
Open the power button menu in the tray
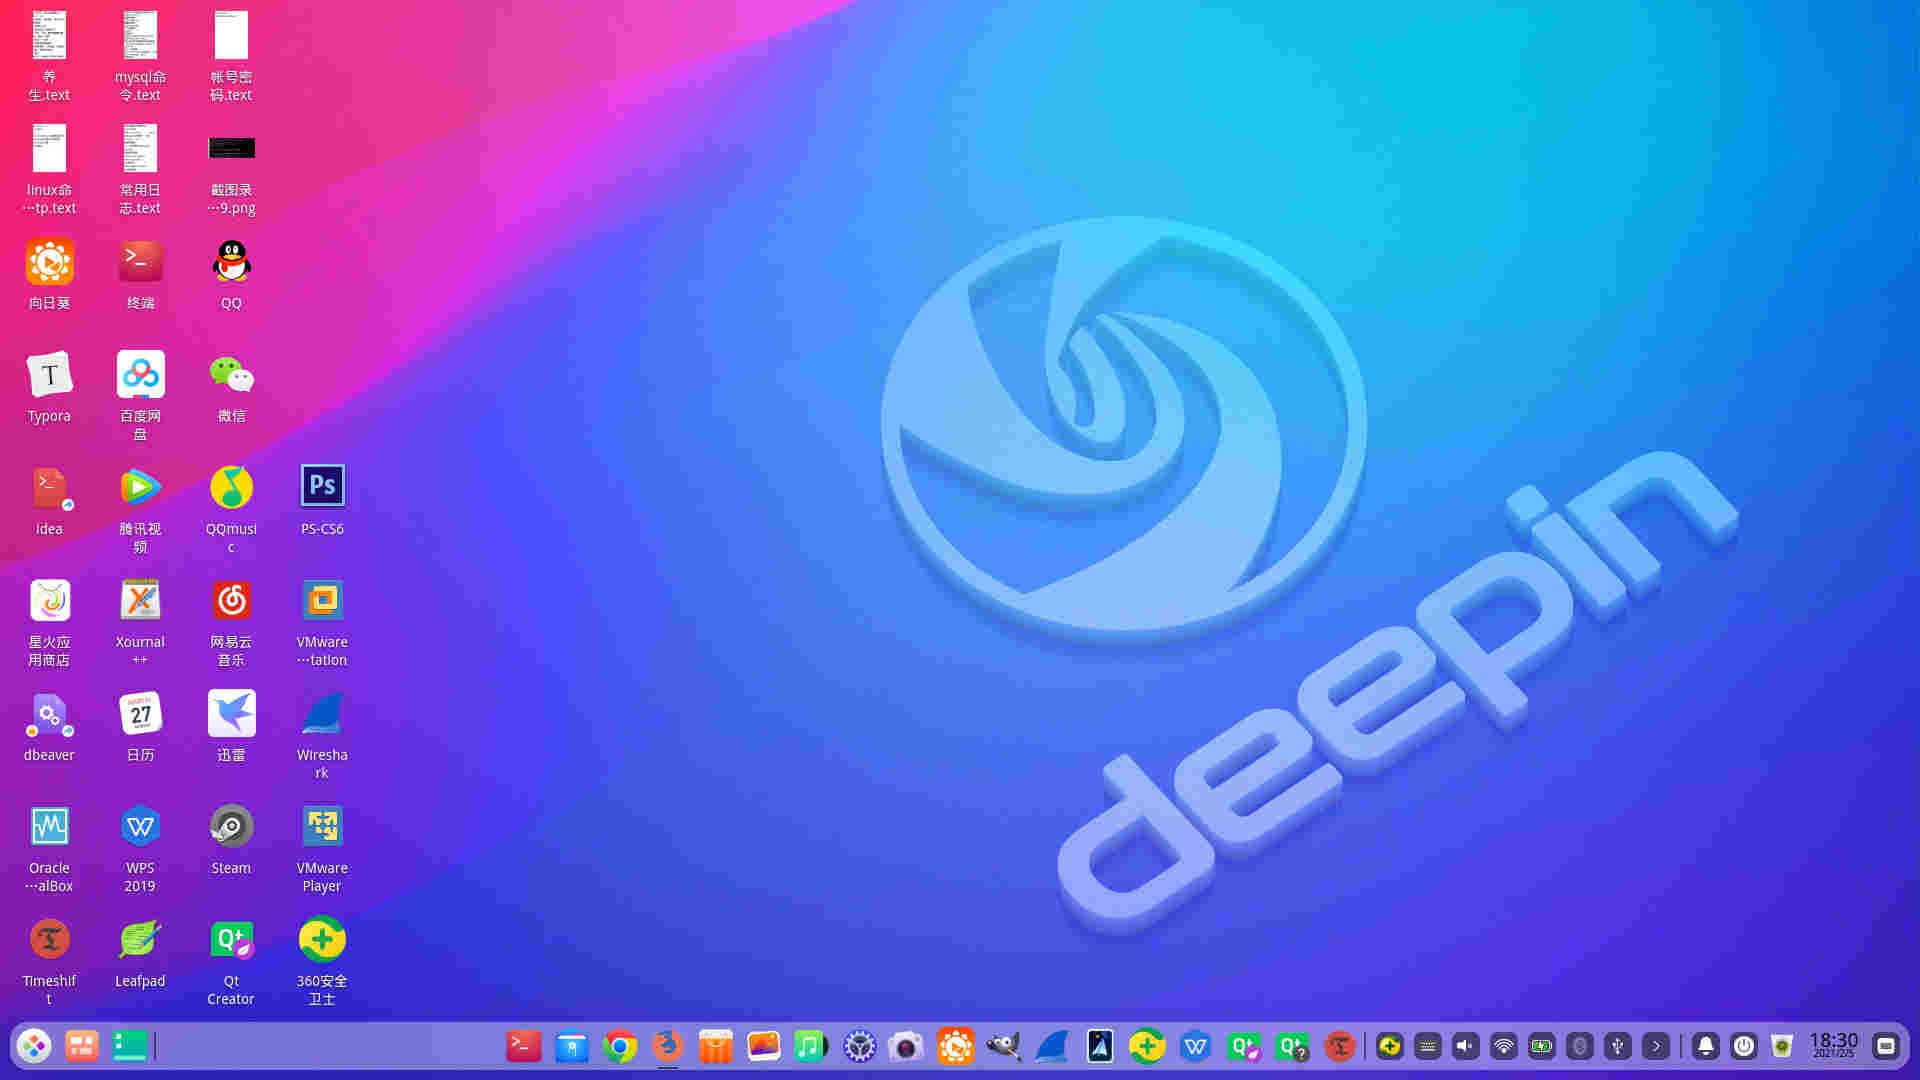pos(1744,1046)
